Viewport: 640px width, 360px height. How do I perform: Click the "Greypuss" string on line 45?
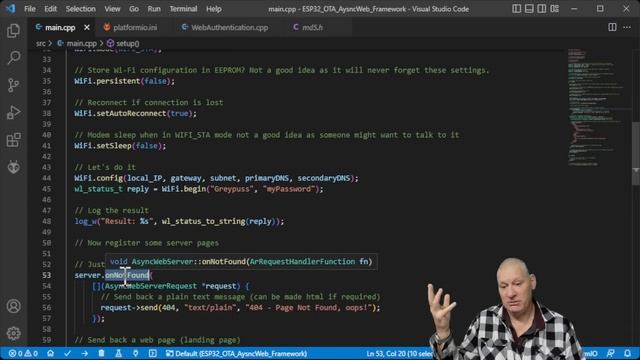pyautogui.click(x=232, y=189)
